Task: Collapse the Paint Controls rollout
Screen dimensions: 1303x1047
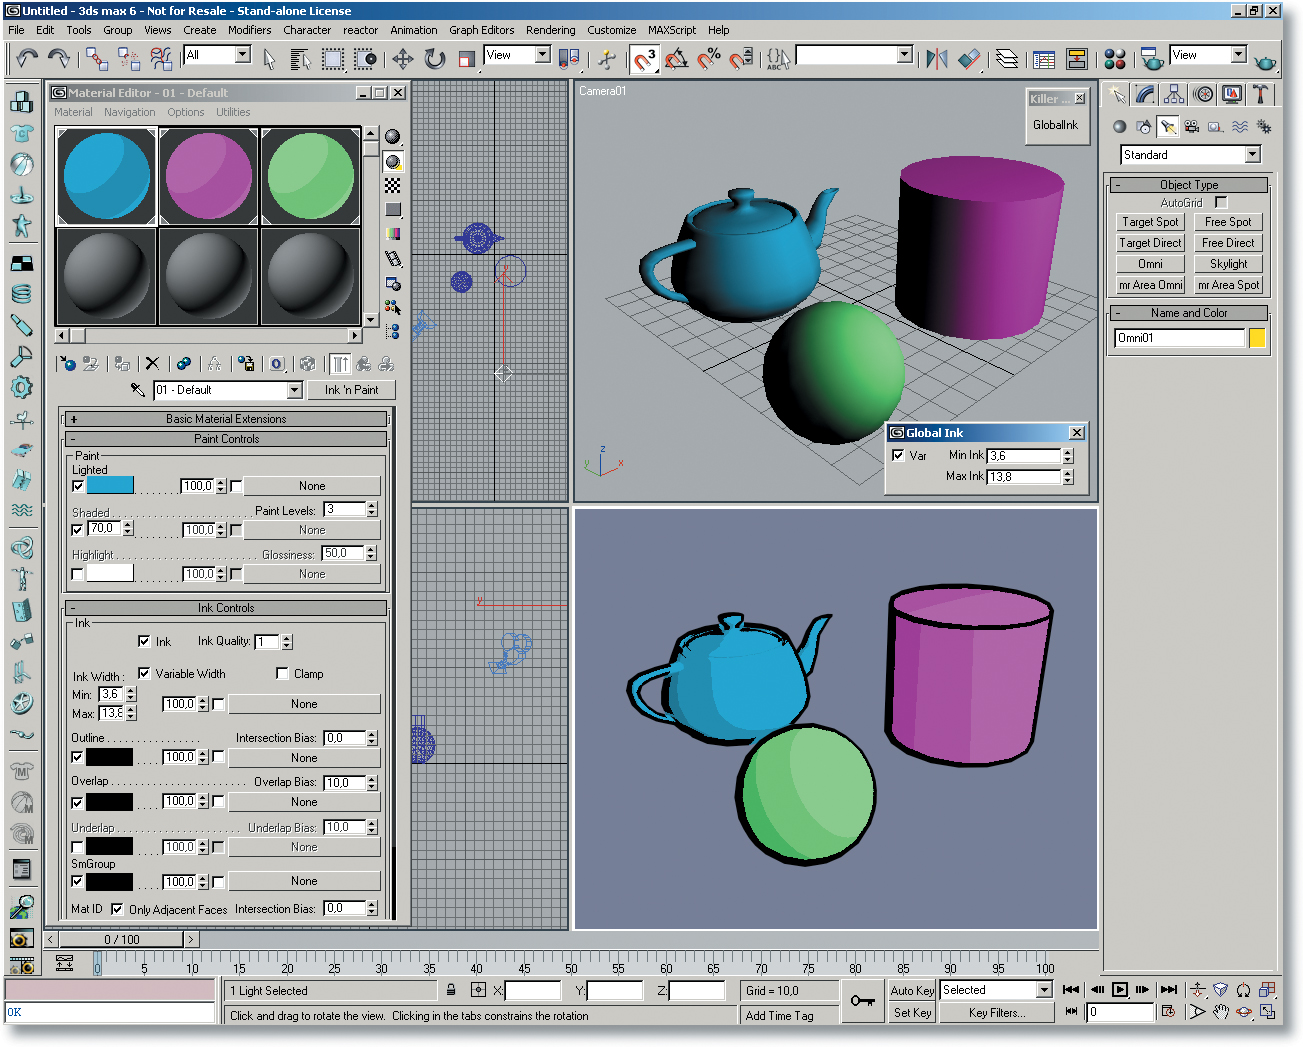Action: [x=226, y=439]
